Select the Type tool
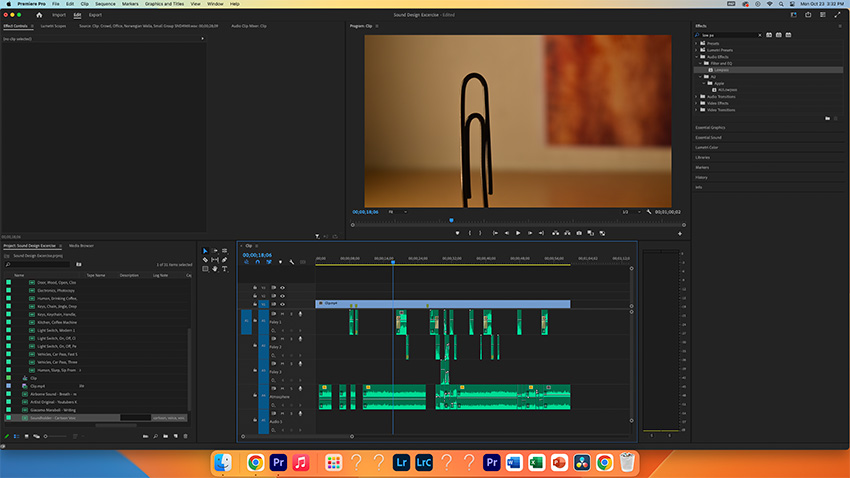The image size is (850, 478). [x=225, y=270]
